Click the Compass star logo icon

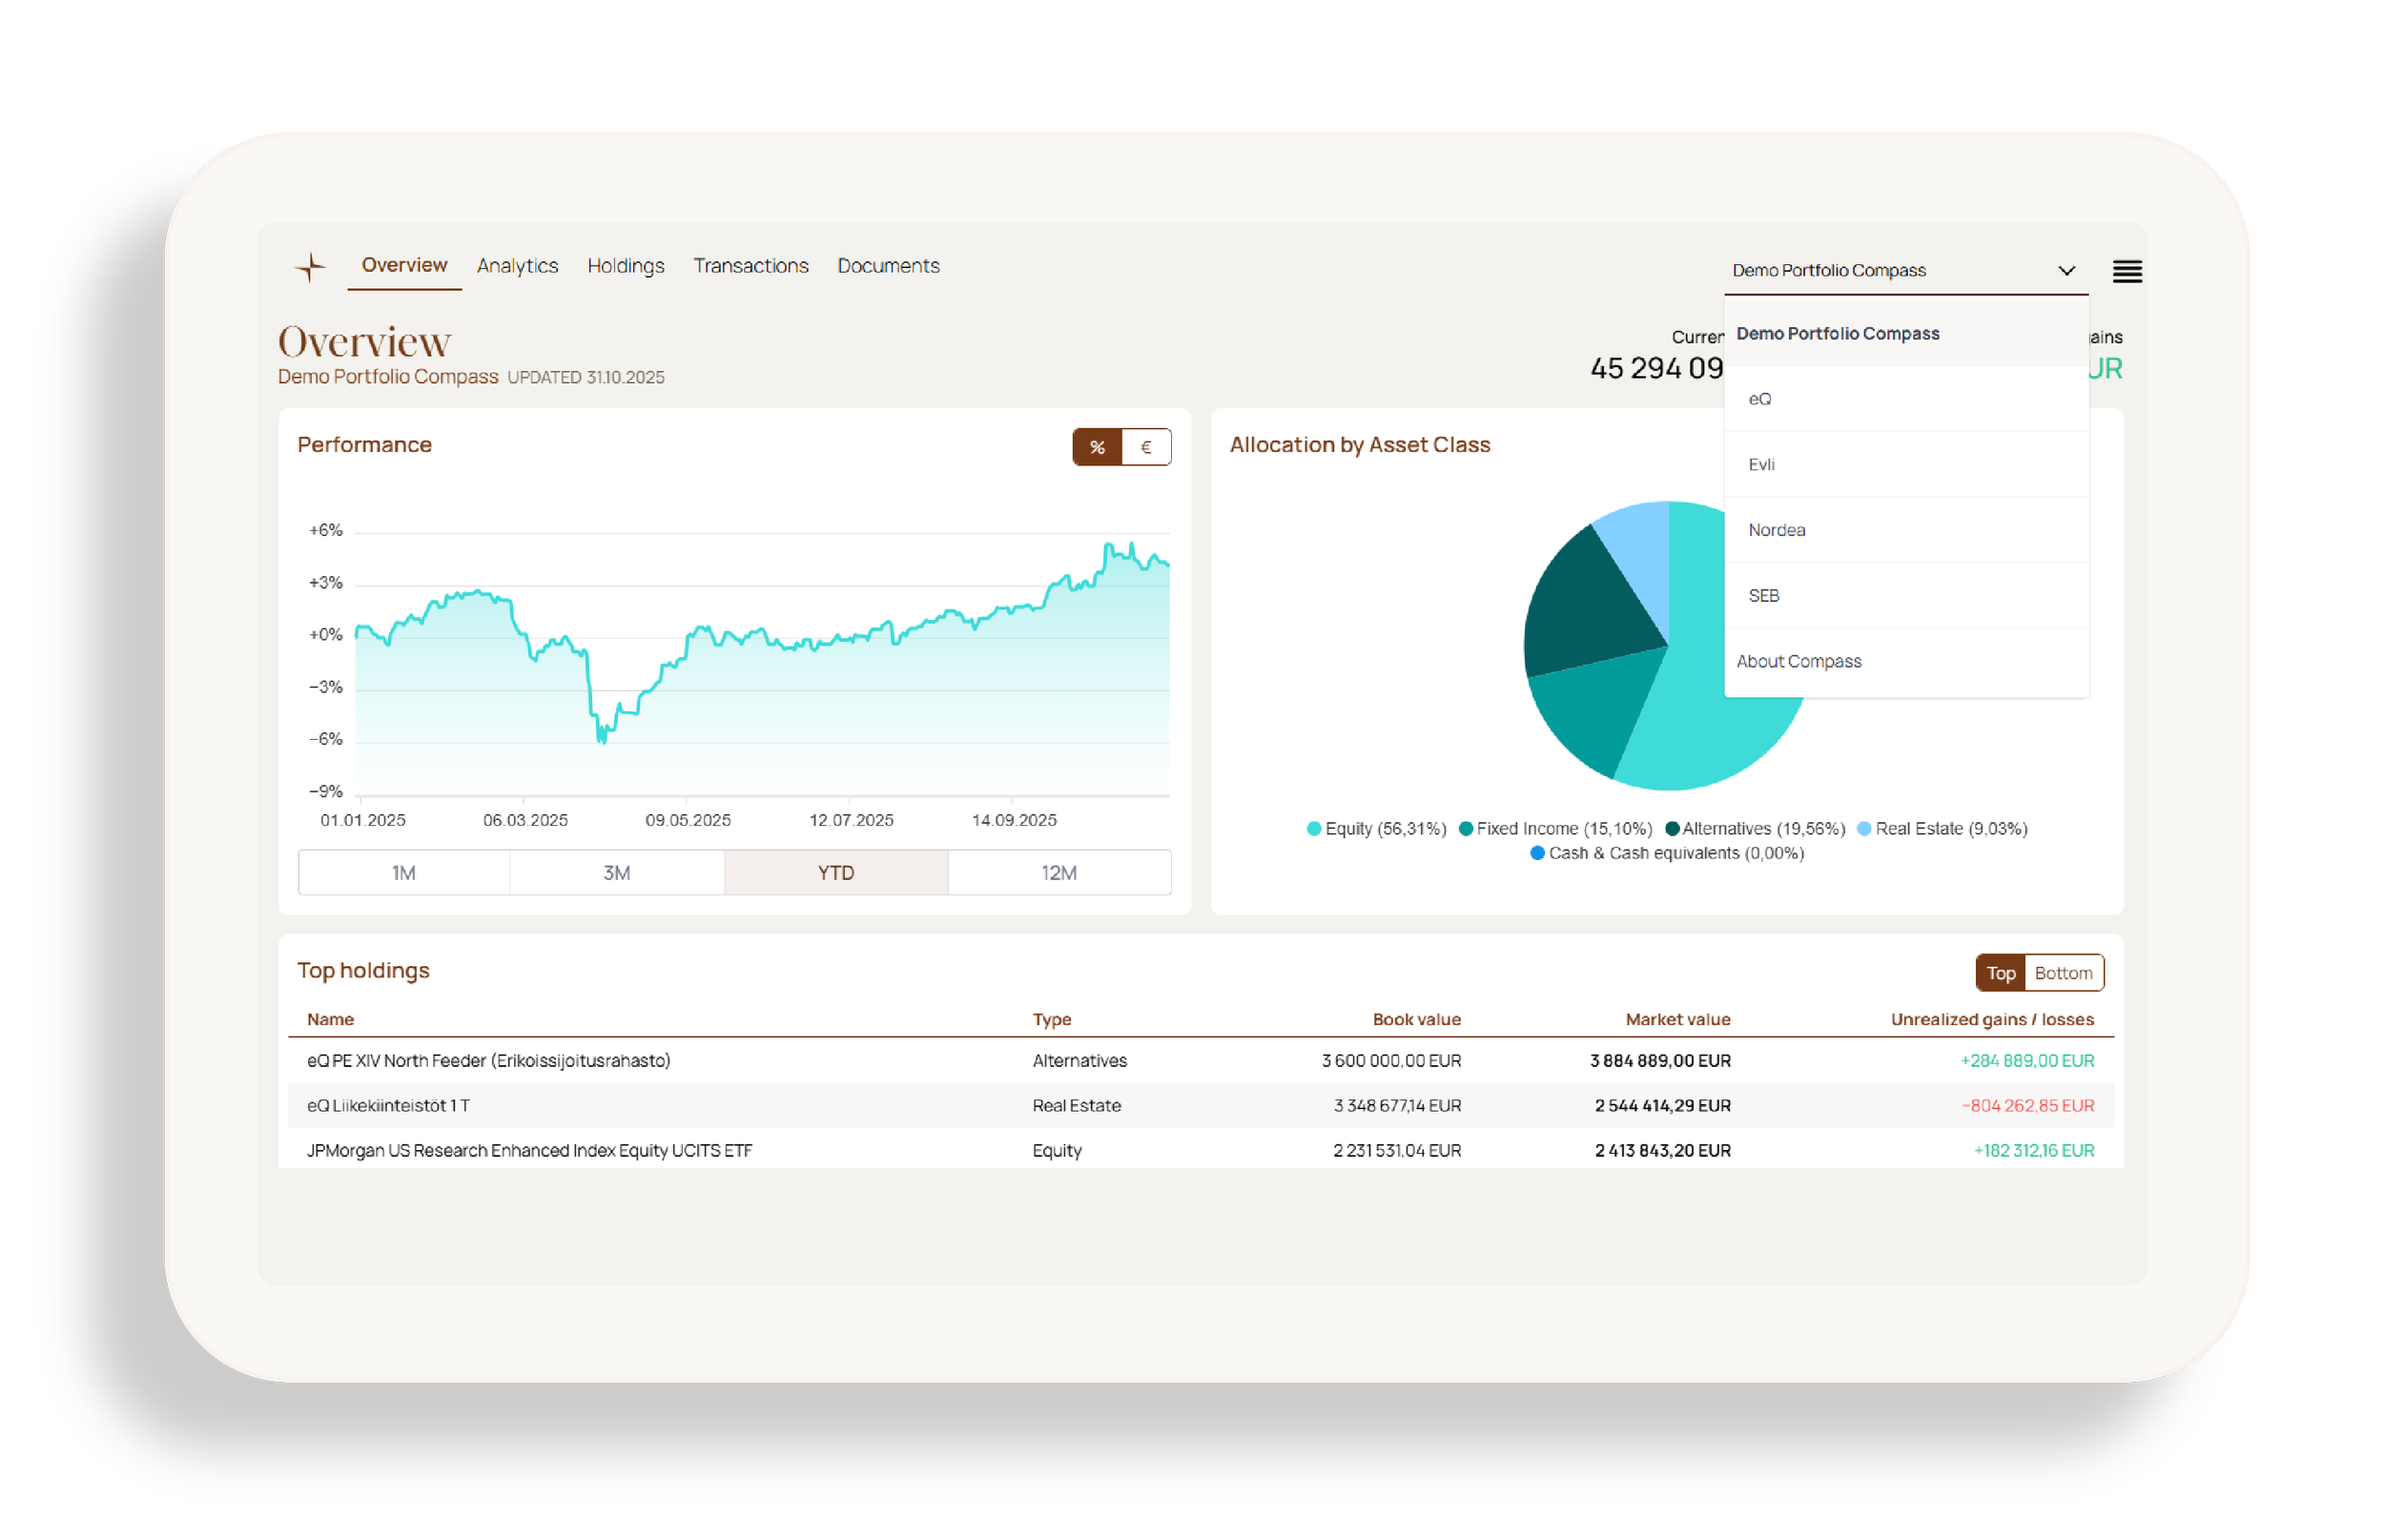(311, 267)
